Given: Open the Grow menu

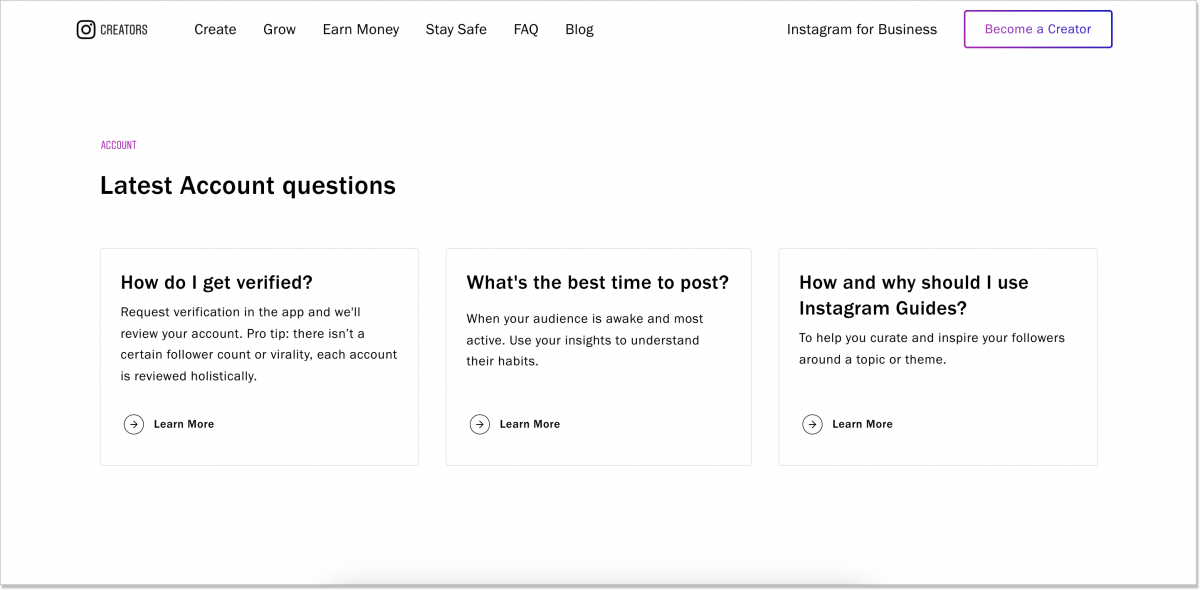Looking at the screenshot, I should tap(279, 29).
